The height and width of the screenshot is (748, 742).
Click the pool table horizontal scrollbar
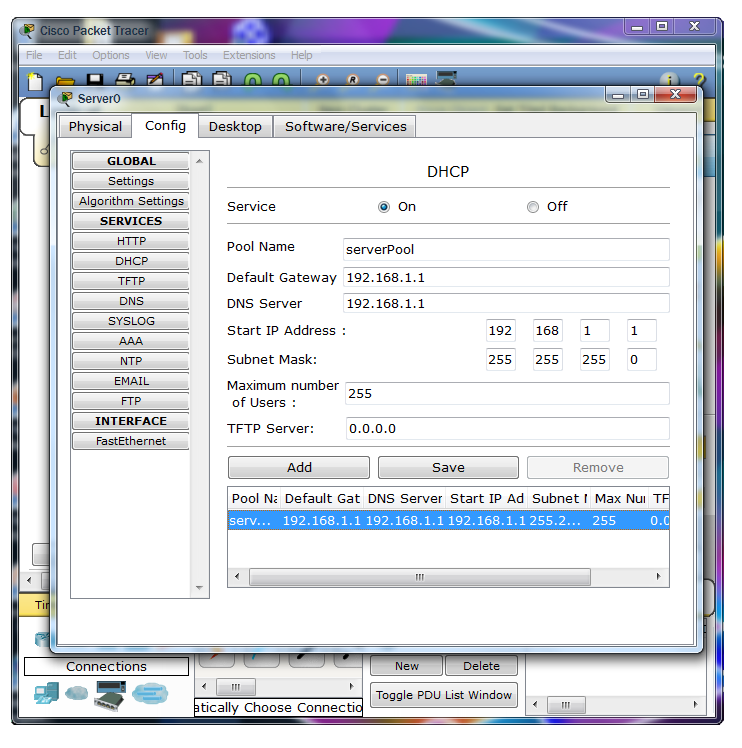coord(420,577)
